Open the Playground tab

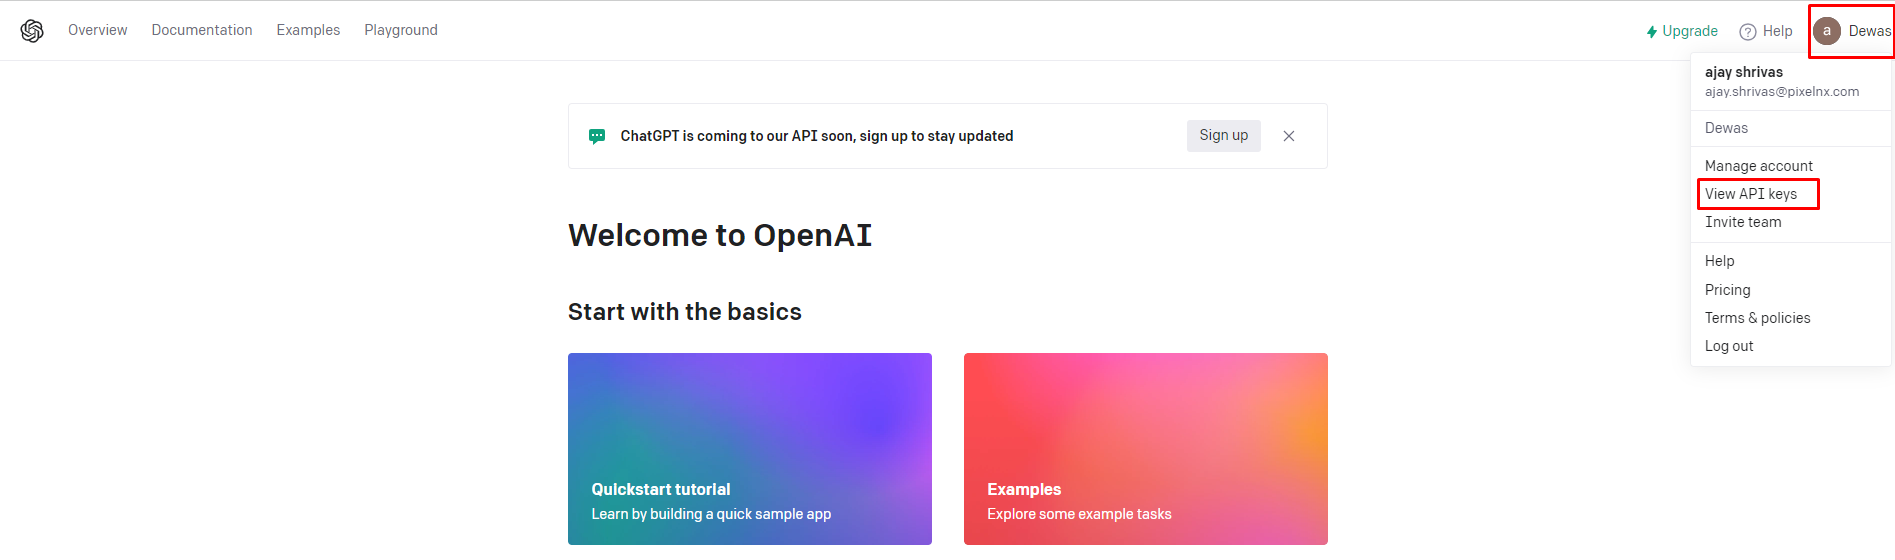tap(401, 30)
